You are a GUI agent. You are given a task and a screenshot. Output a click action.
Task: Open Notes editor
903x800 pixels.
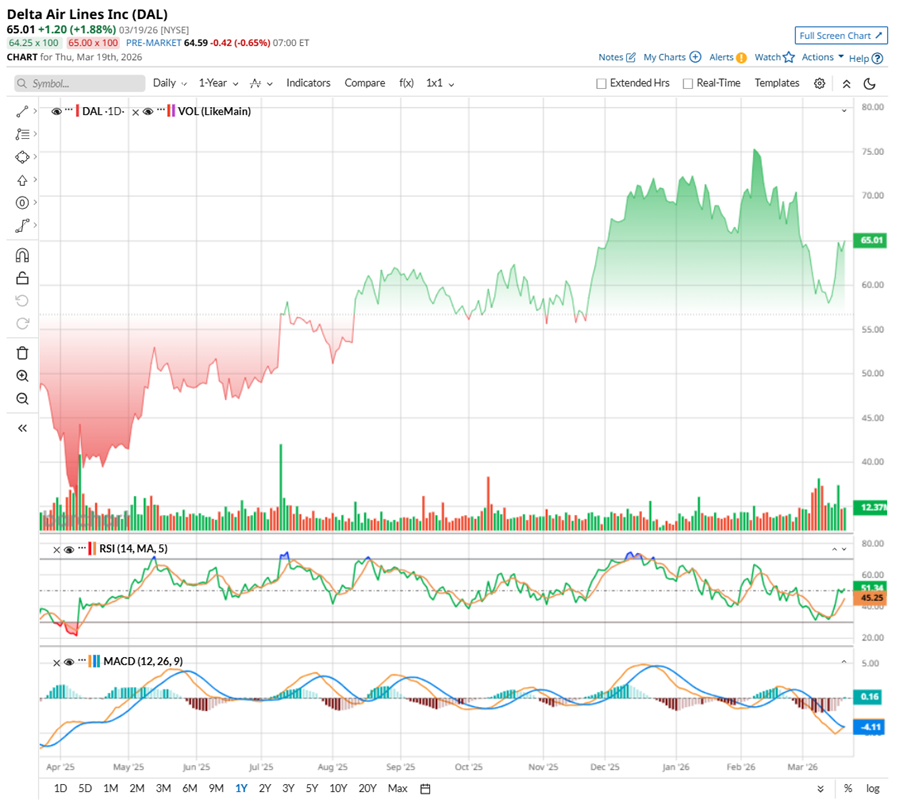[x=617, y=57]
